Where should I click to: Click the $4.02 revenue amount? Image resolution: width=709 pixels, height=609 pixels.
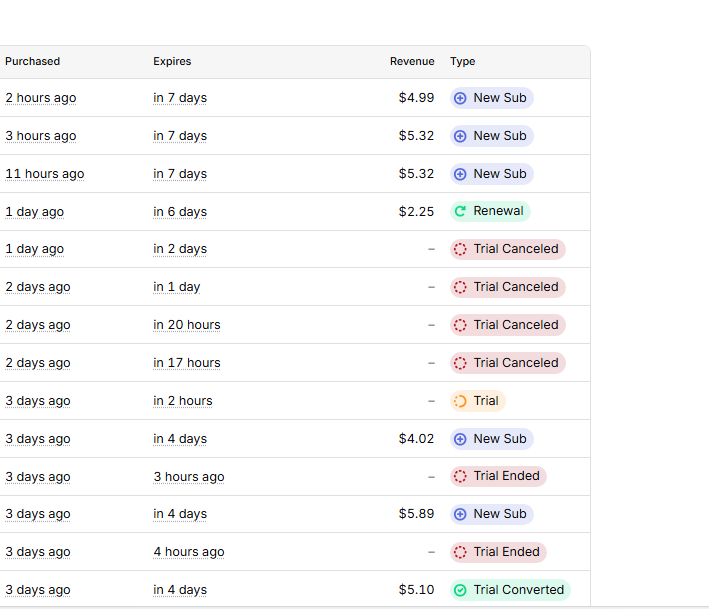[416, 439]
